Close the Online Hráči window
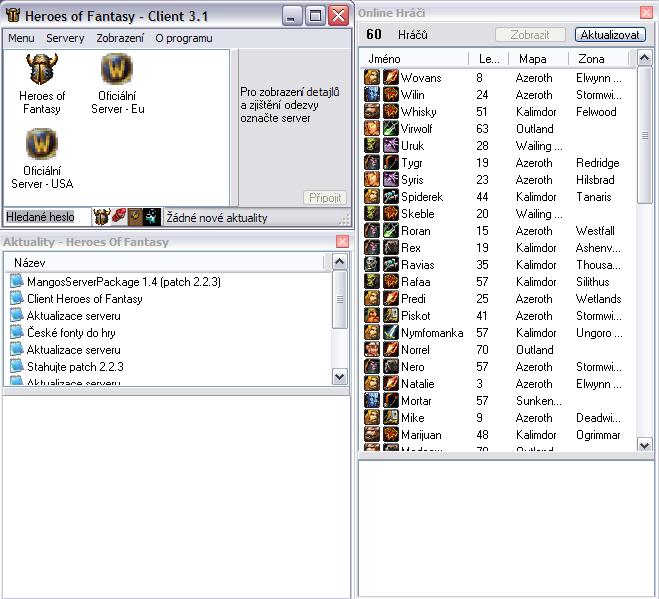This screenshot has height=599, width=659. [x=646, y=13]
